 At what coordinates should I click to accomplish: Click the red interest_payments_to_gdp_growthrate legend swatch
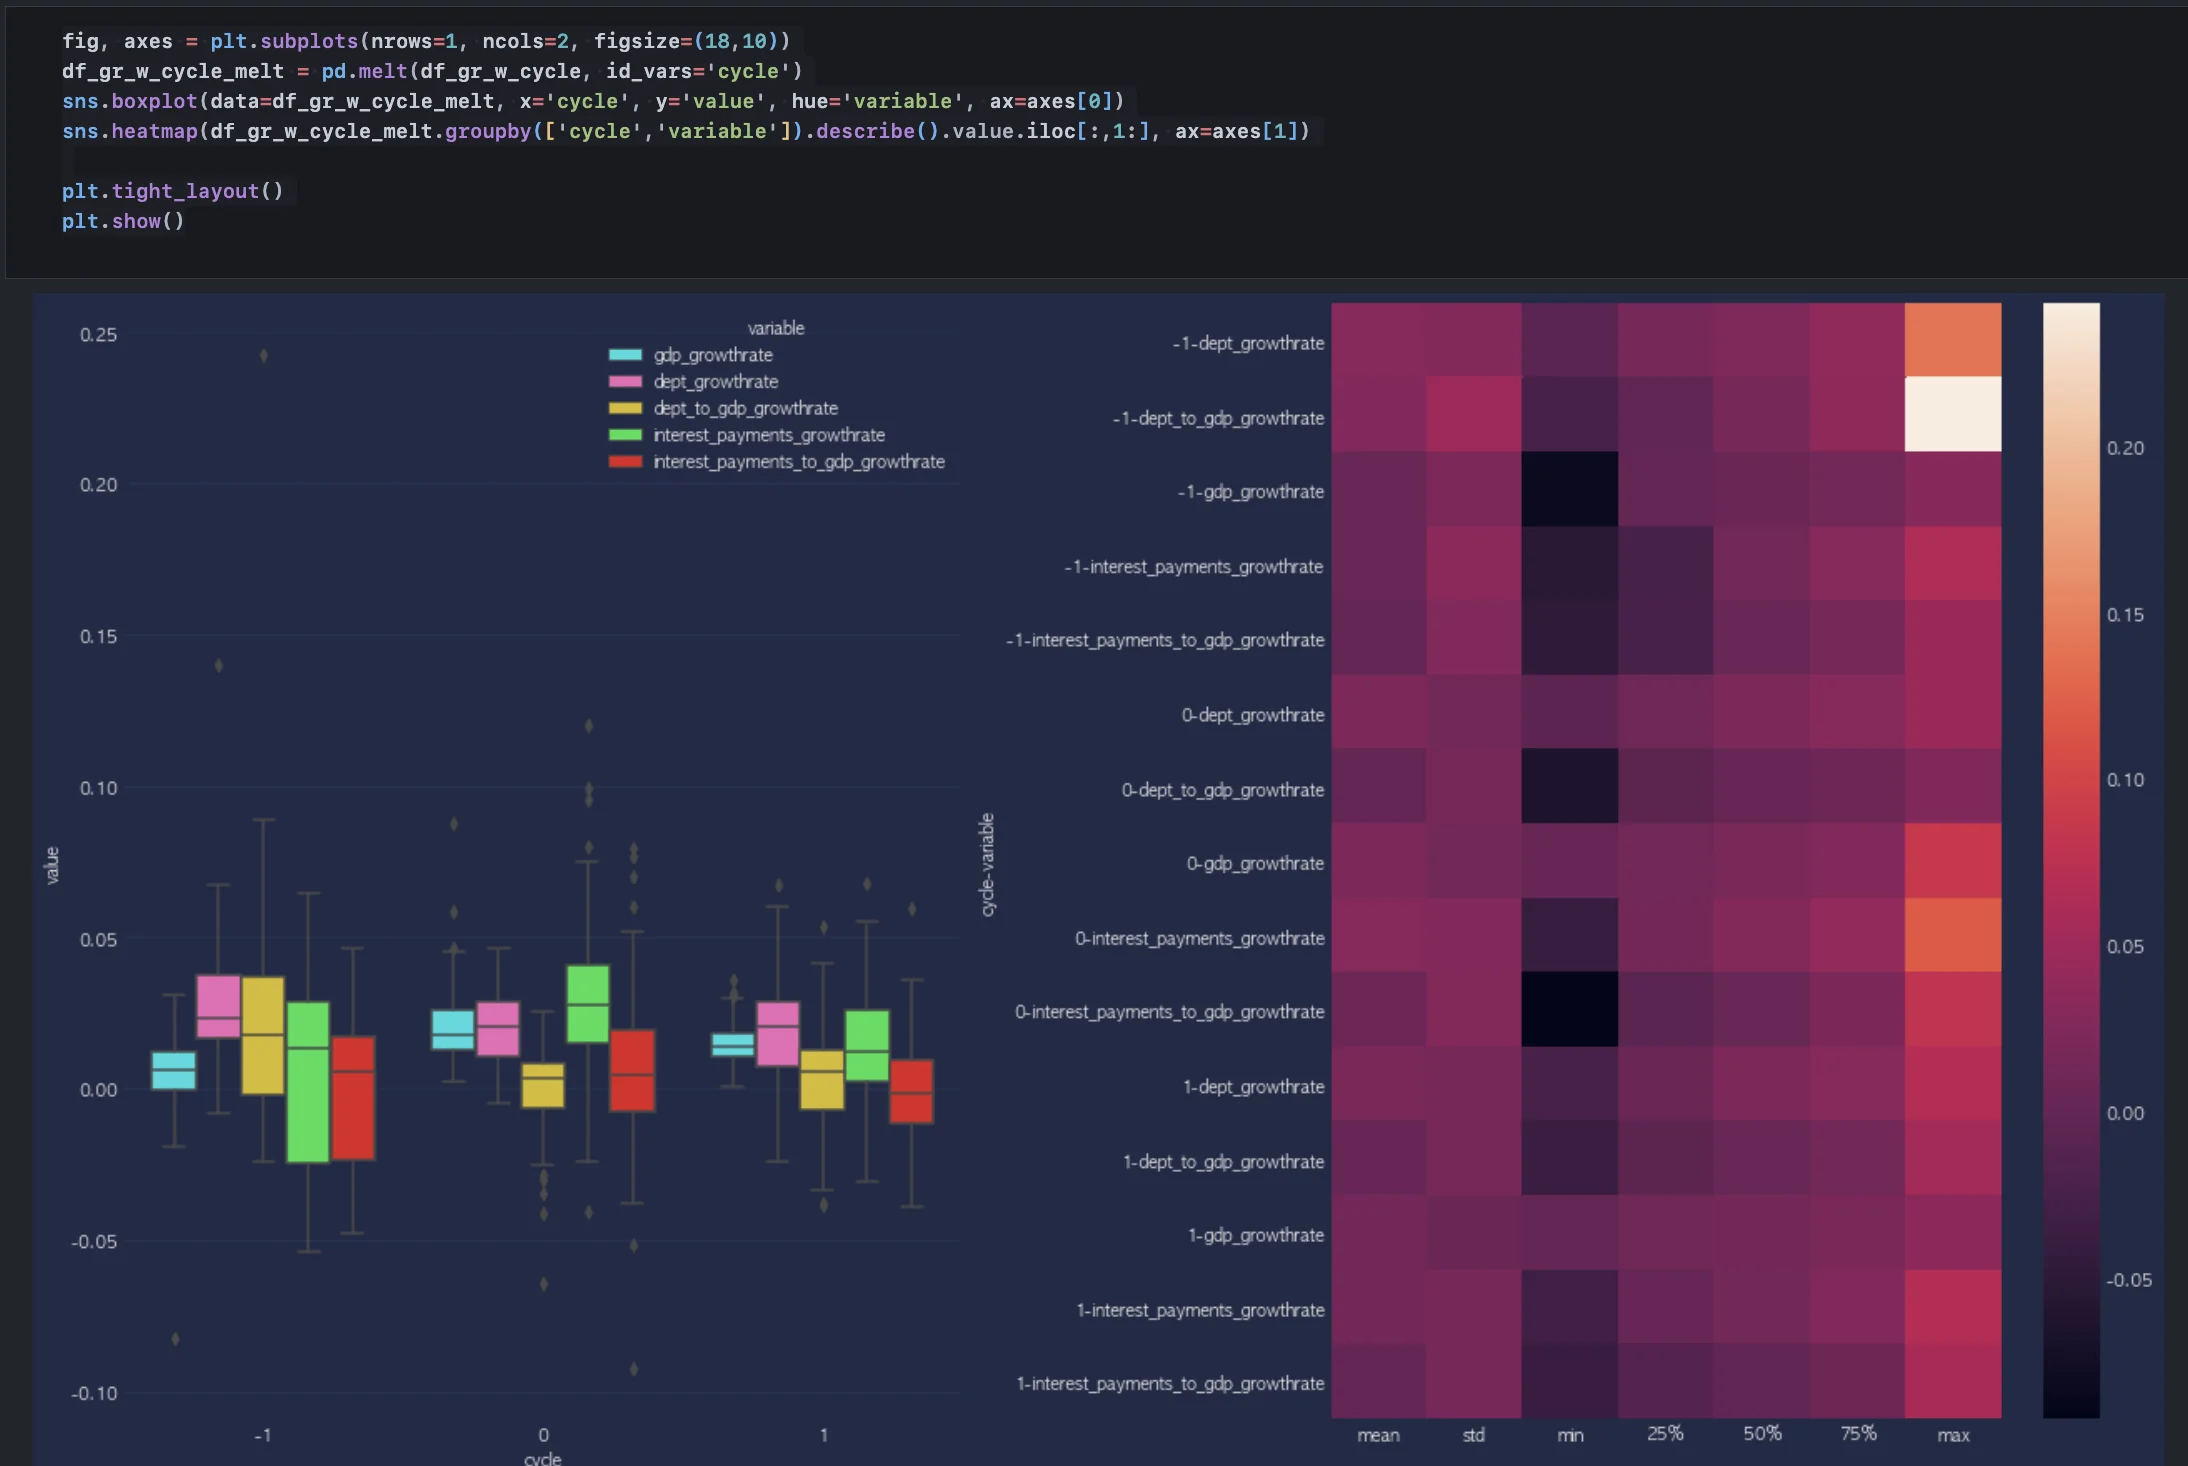pyautogui.click(x=625, y=462)
